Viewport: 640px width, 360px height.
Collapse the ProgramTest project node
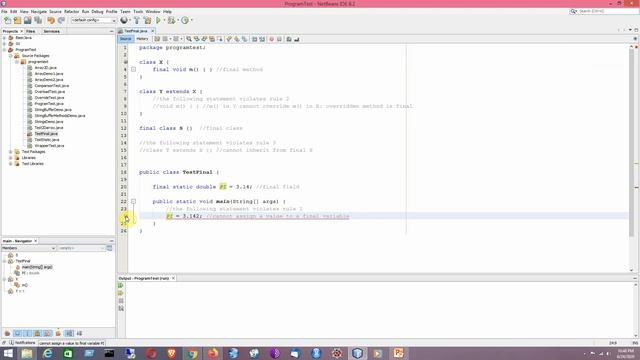pyautogui.click(x=4, y=50)
